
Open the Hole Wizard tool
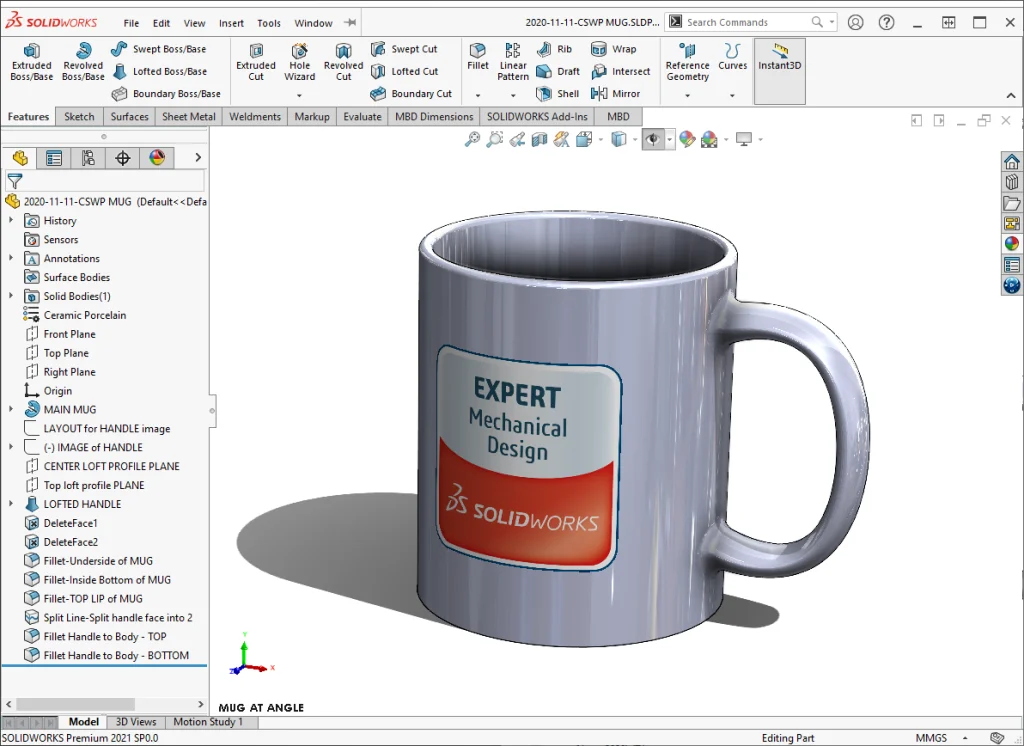pyautogui.click(x=299, y=62)
